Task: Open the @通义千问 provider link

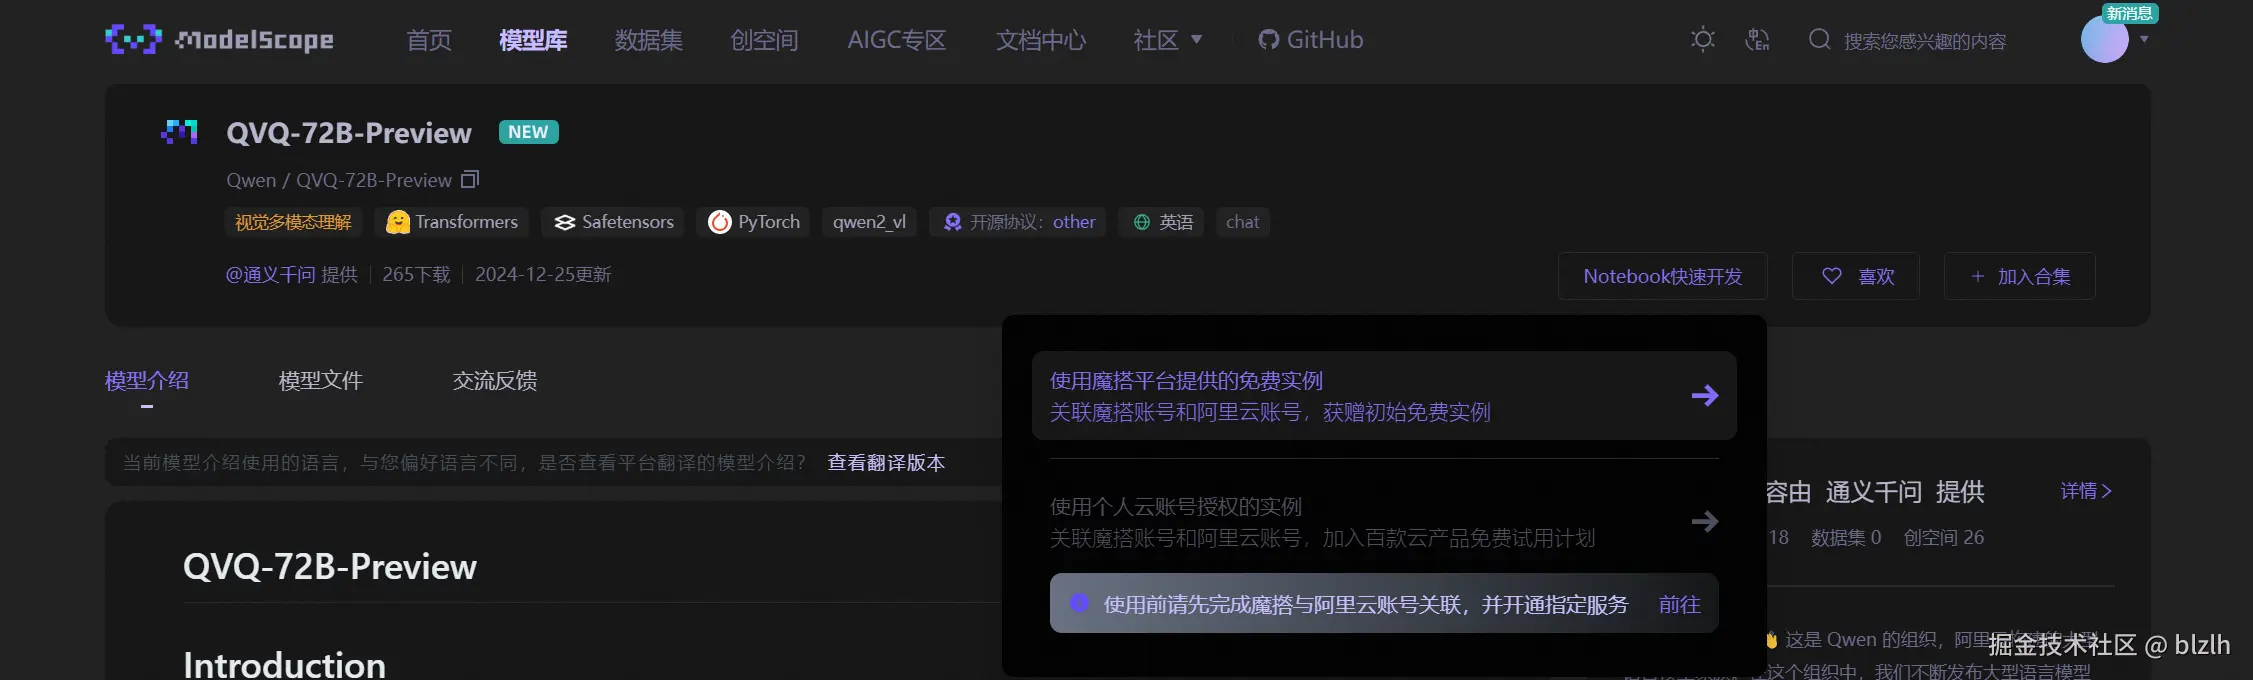Action: click(x=270, y=275)
